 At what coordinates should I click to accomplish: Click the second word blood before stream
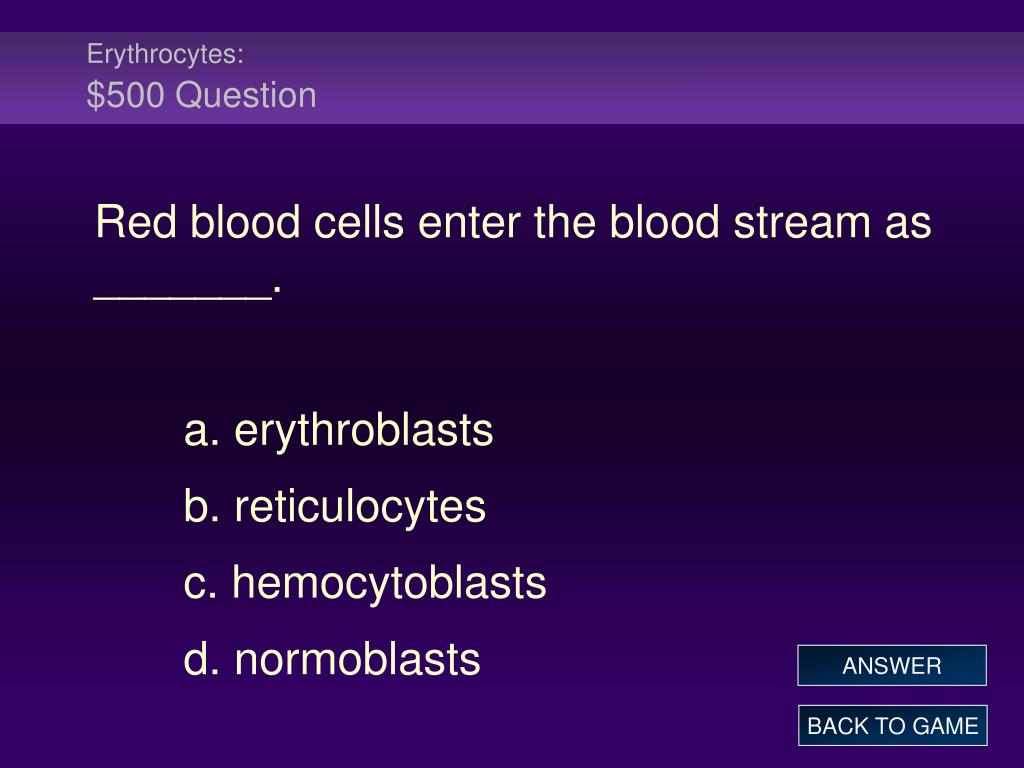[664, 222]
